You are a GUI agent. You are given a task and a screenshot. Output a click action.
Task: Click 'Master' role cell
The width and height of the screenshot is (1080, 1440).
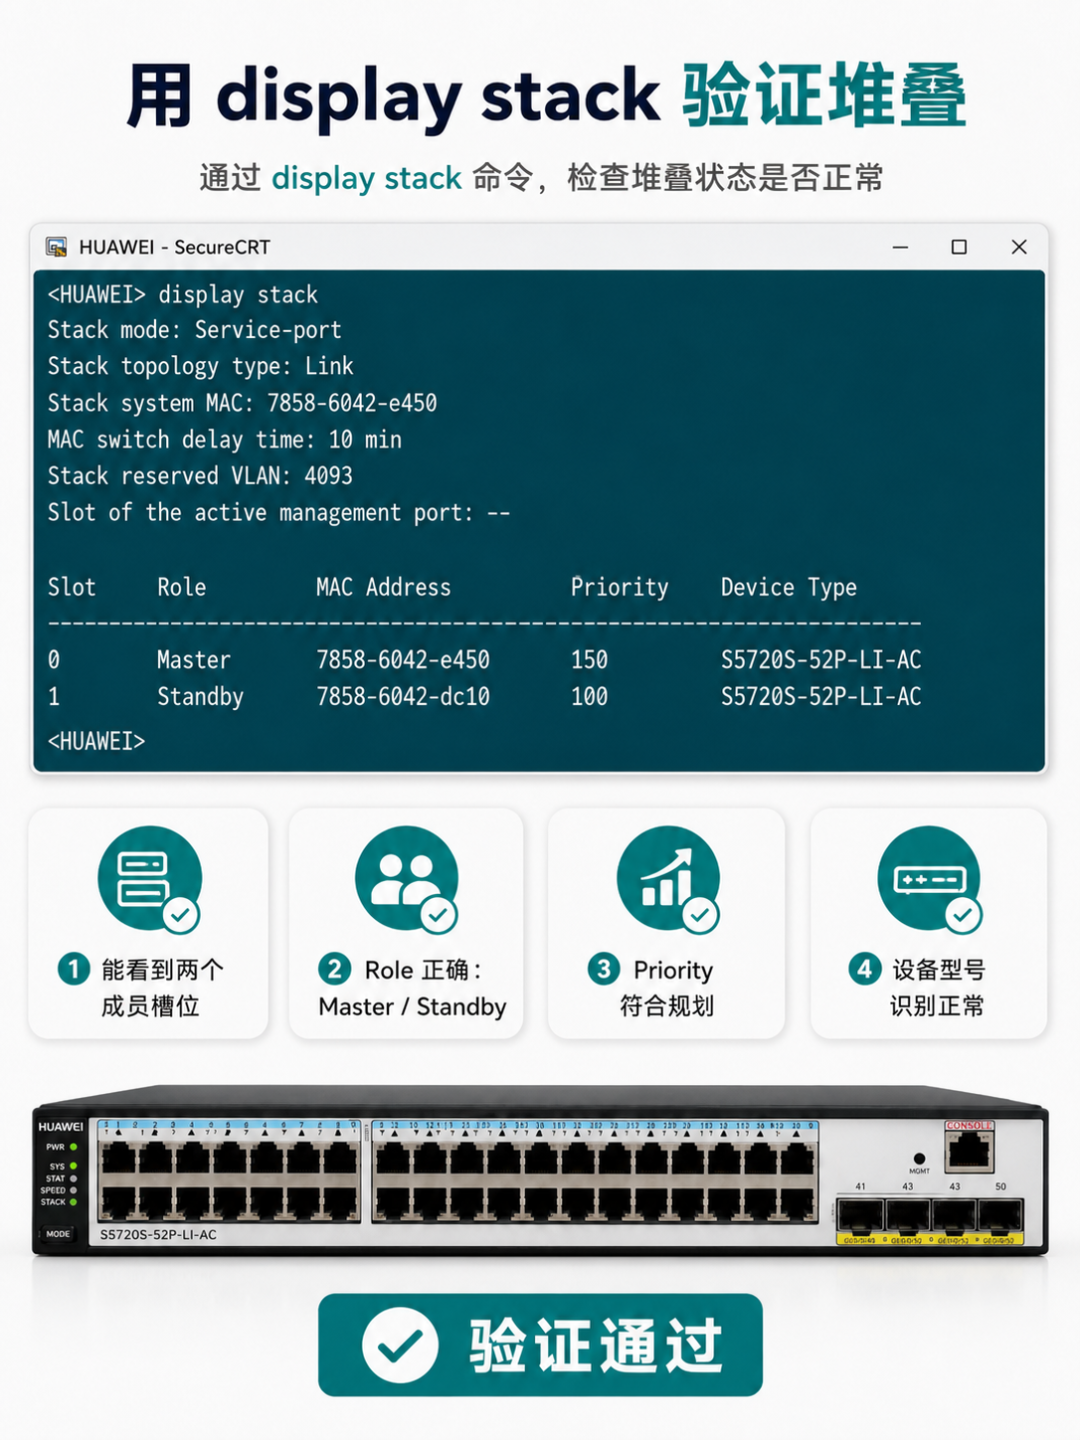tap(194, 660)
